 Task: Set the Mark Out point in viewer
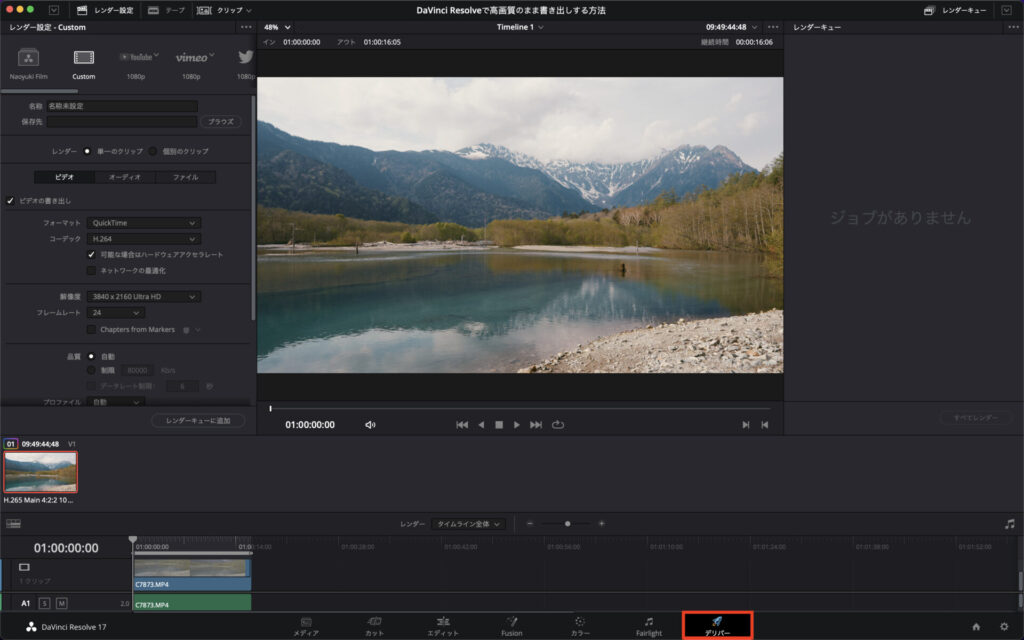(x=765, y=424)
